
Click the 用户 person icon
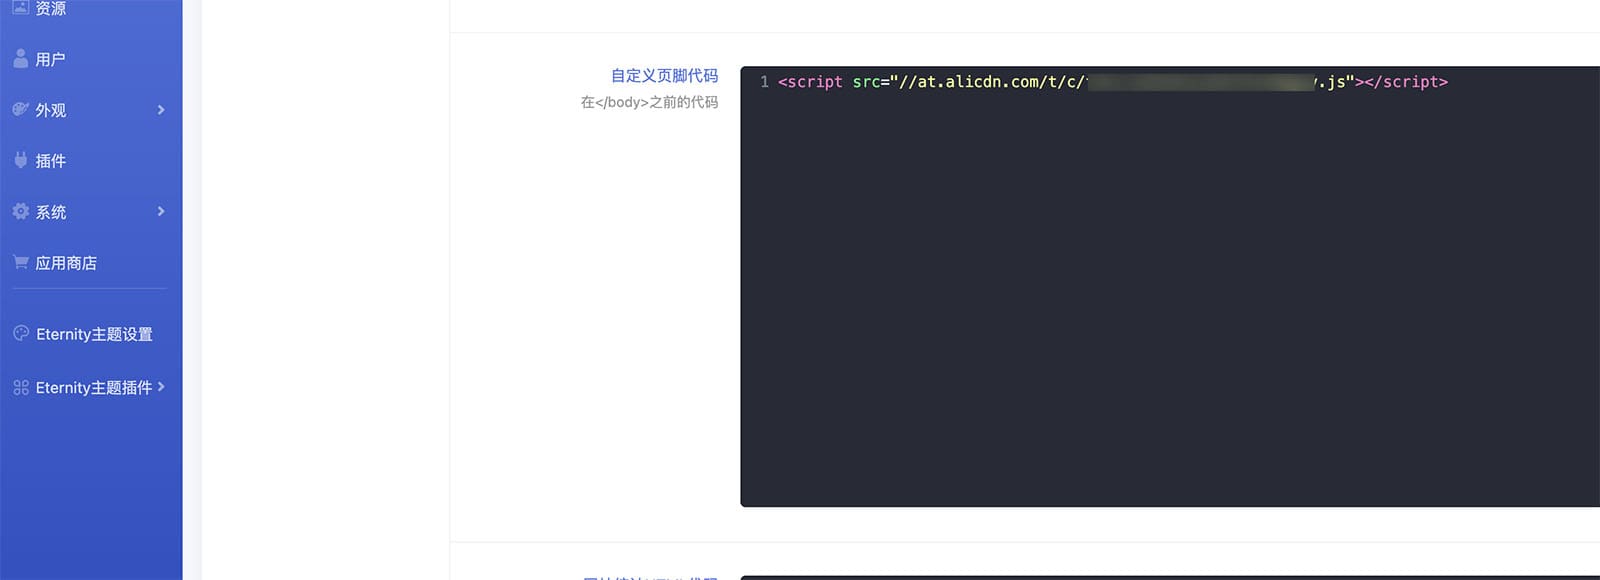pyautogui.click(x=20, y=59)
